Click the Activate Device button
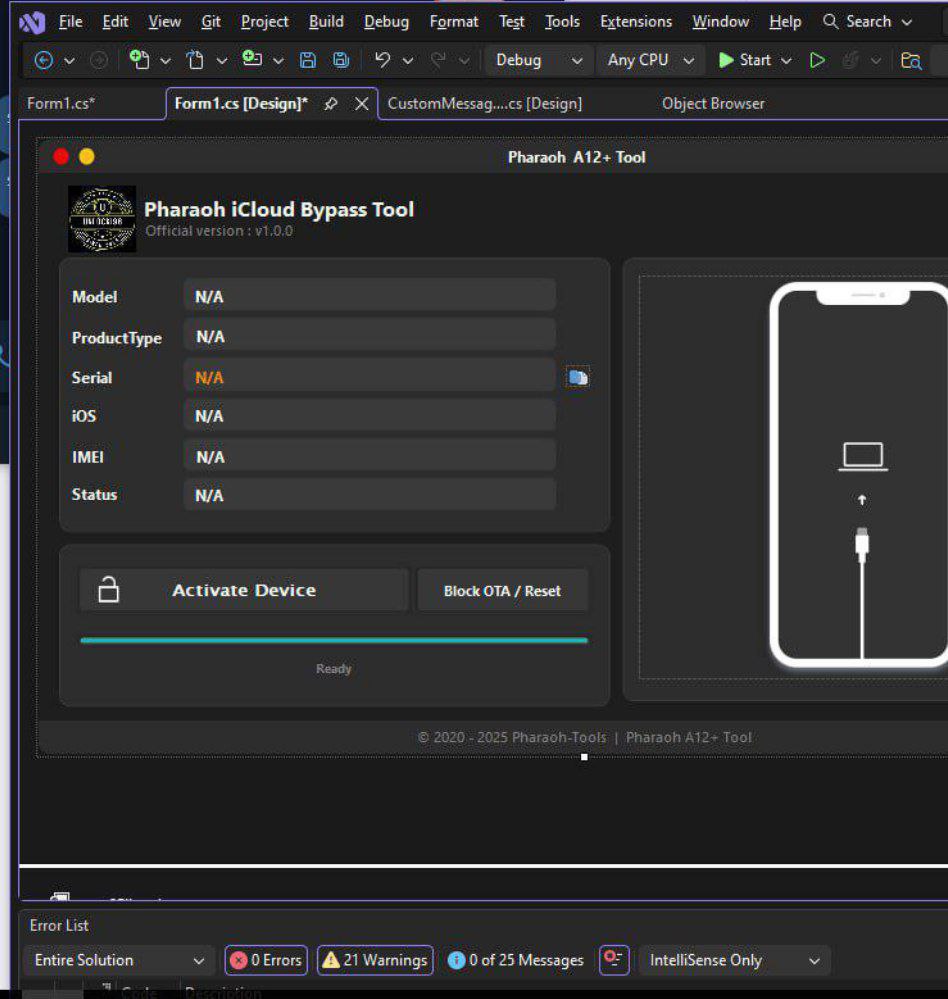The width and height of the screenshot is (948, 999). [243, 590]
